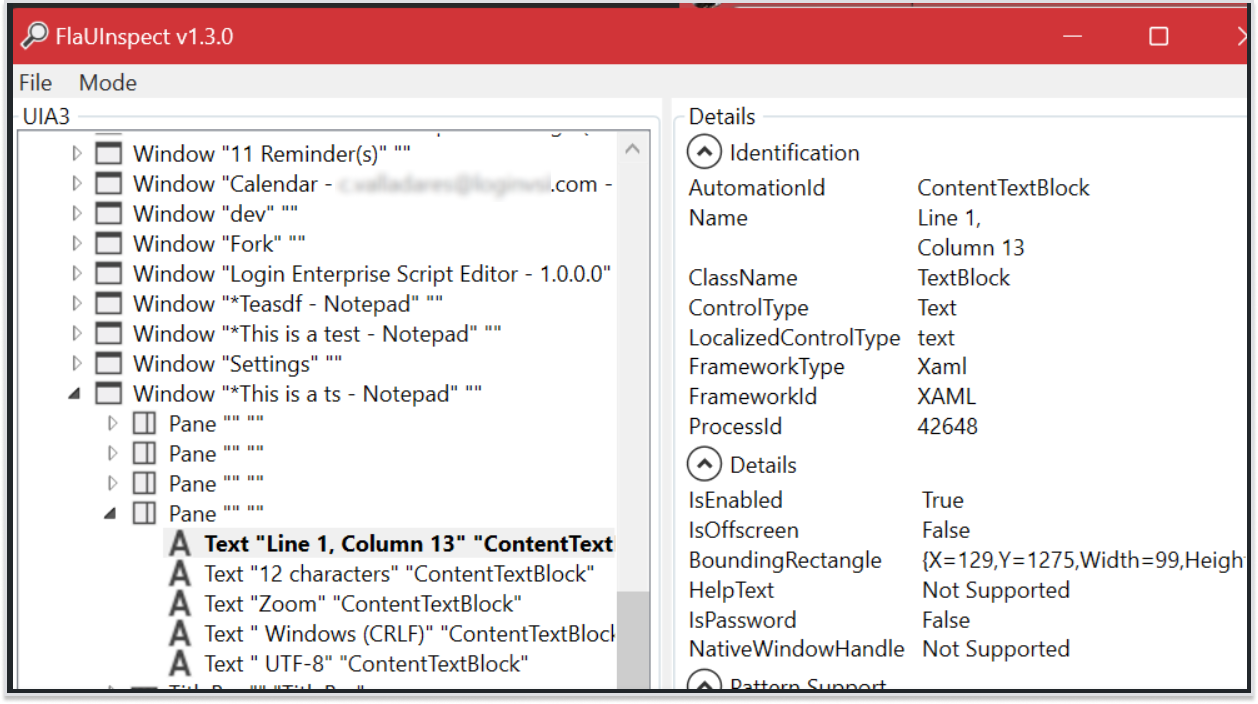Click window icon next to "Calendar" entry

[108, 184]
